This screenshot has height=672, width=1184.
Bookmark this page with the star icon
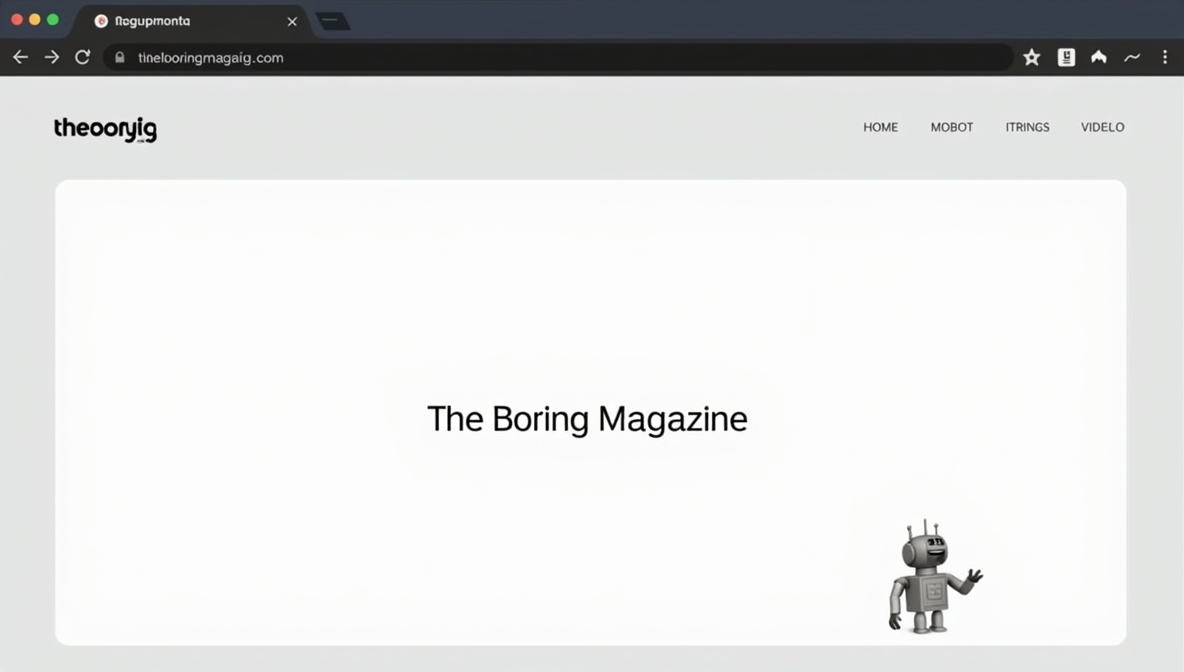click(1031, 57)
